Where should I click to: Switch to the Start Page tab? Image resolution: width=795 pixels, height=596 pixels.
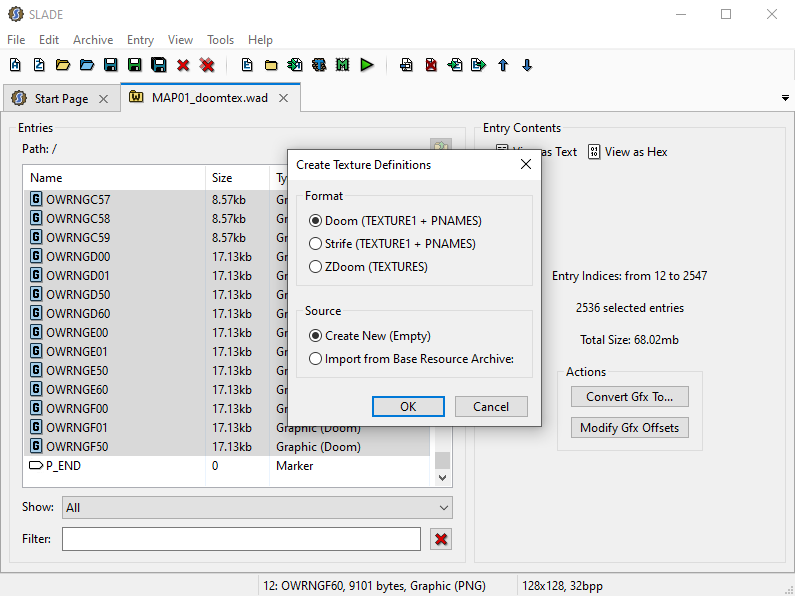60,99
